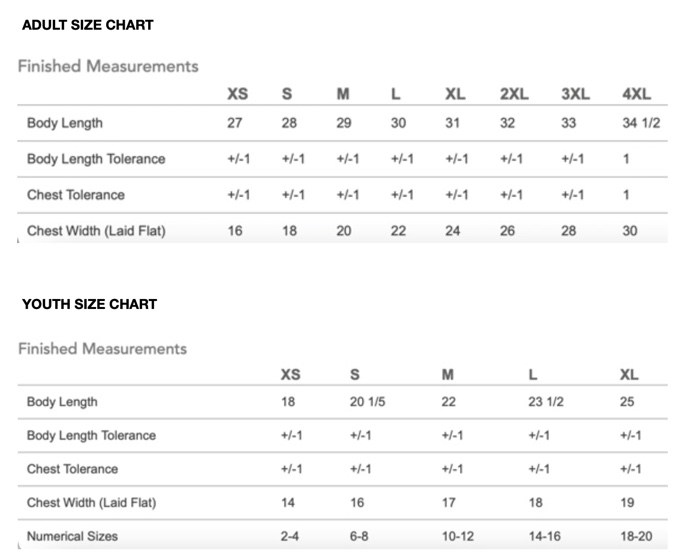Click adult 3XL chest width value 28
The image size is (688, 559).
(x=569, y=231)
